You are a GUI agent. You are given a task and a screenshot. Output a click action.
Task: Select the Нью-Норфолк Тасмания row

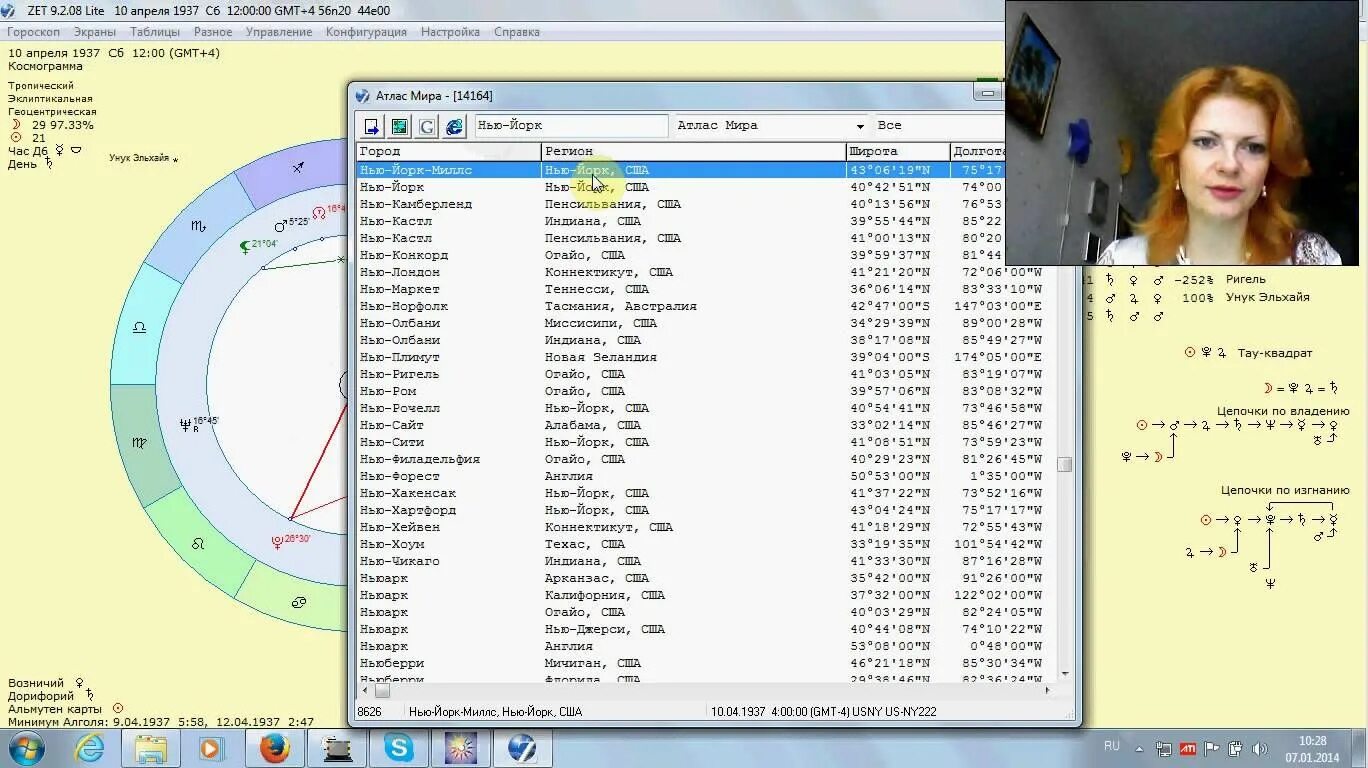click(x=706, y=306)
